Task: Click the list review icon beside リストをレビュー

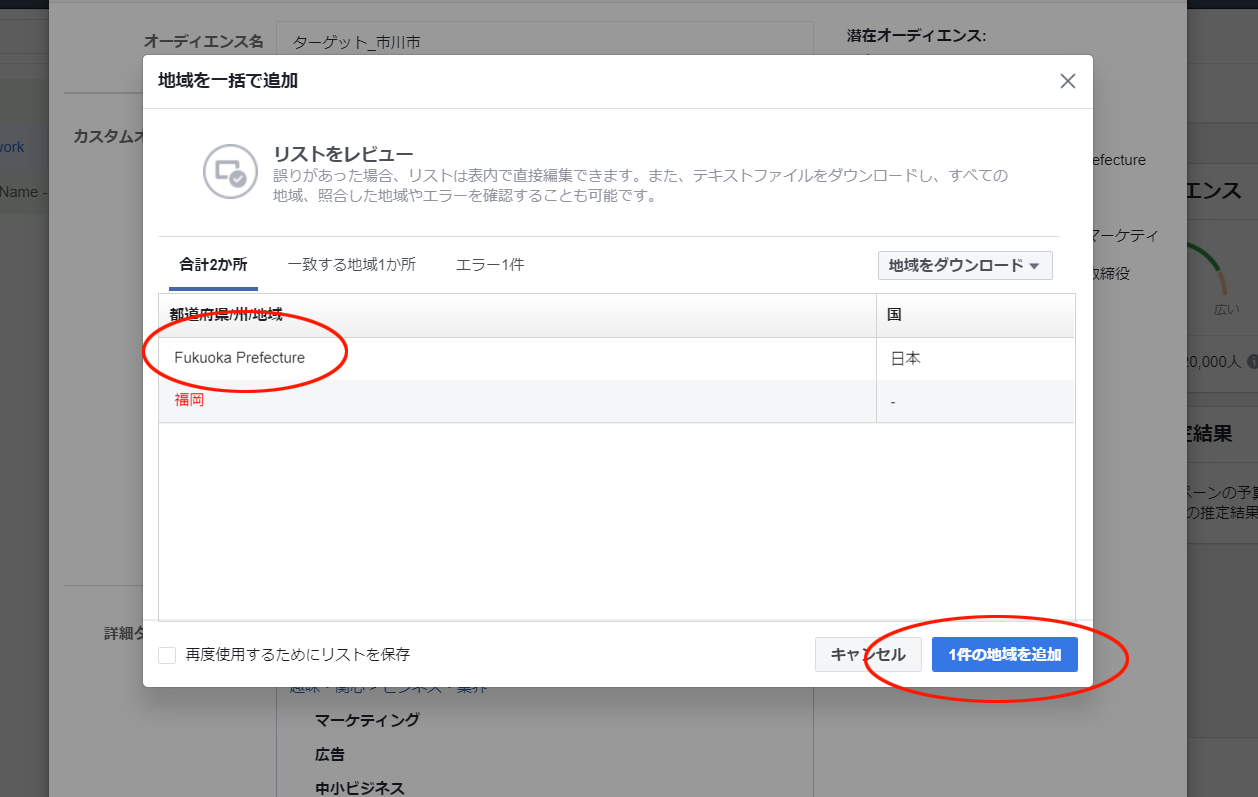Action: [231, 172]
